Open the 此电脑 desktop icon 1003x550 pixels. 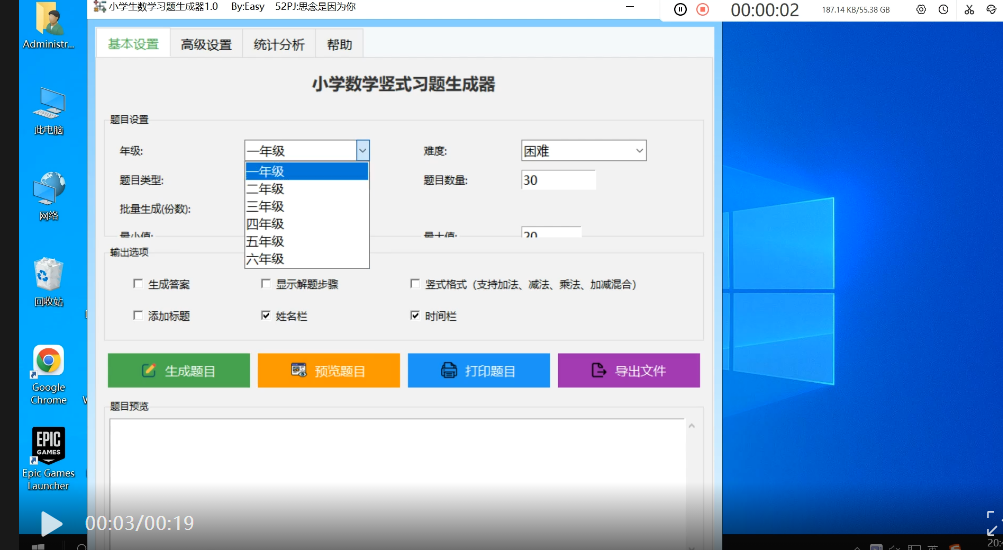coord(49,110)
